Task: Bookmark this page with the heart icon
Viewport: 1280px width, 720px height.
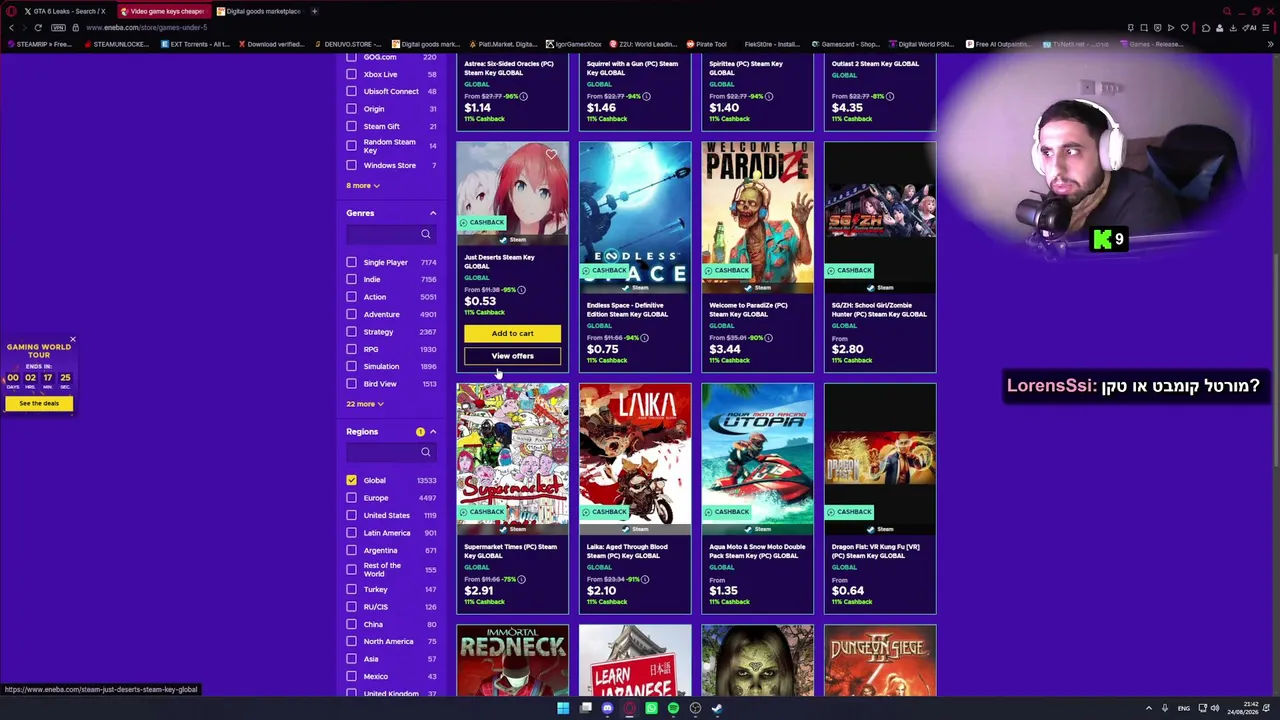Action: pyautogui.click(x=1184, y=28)
